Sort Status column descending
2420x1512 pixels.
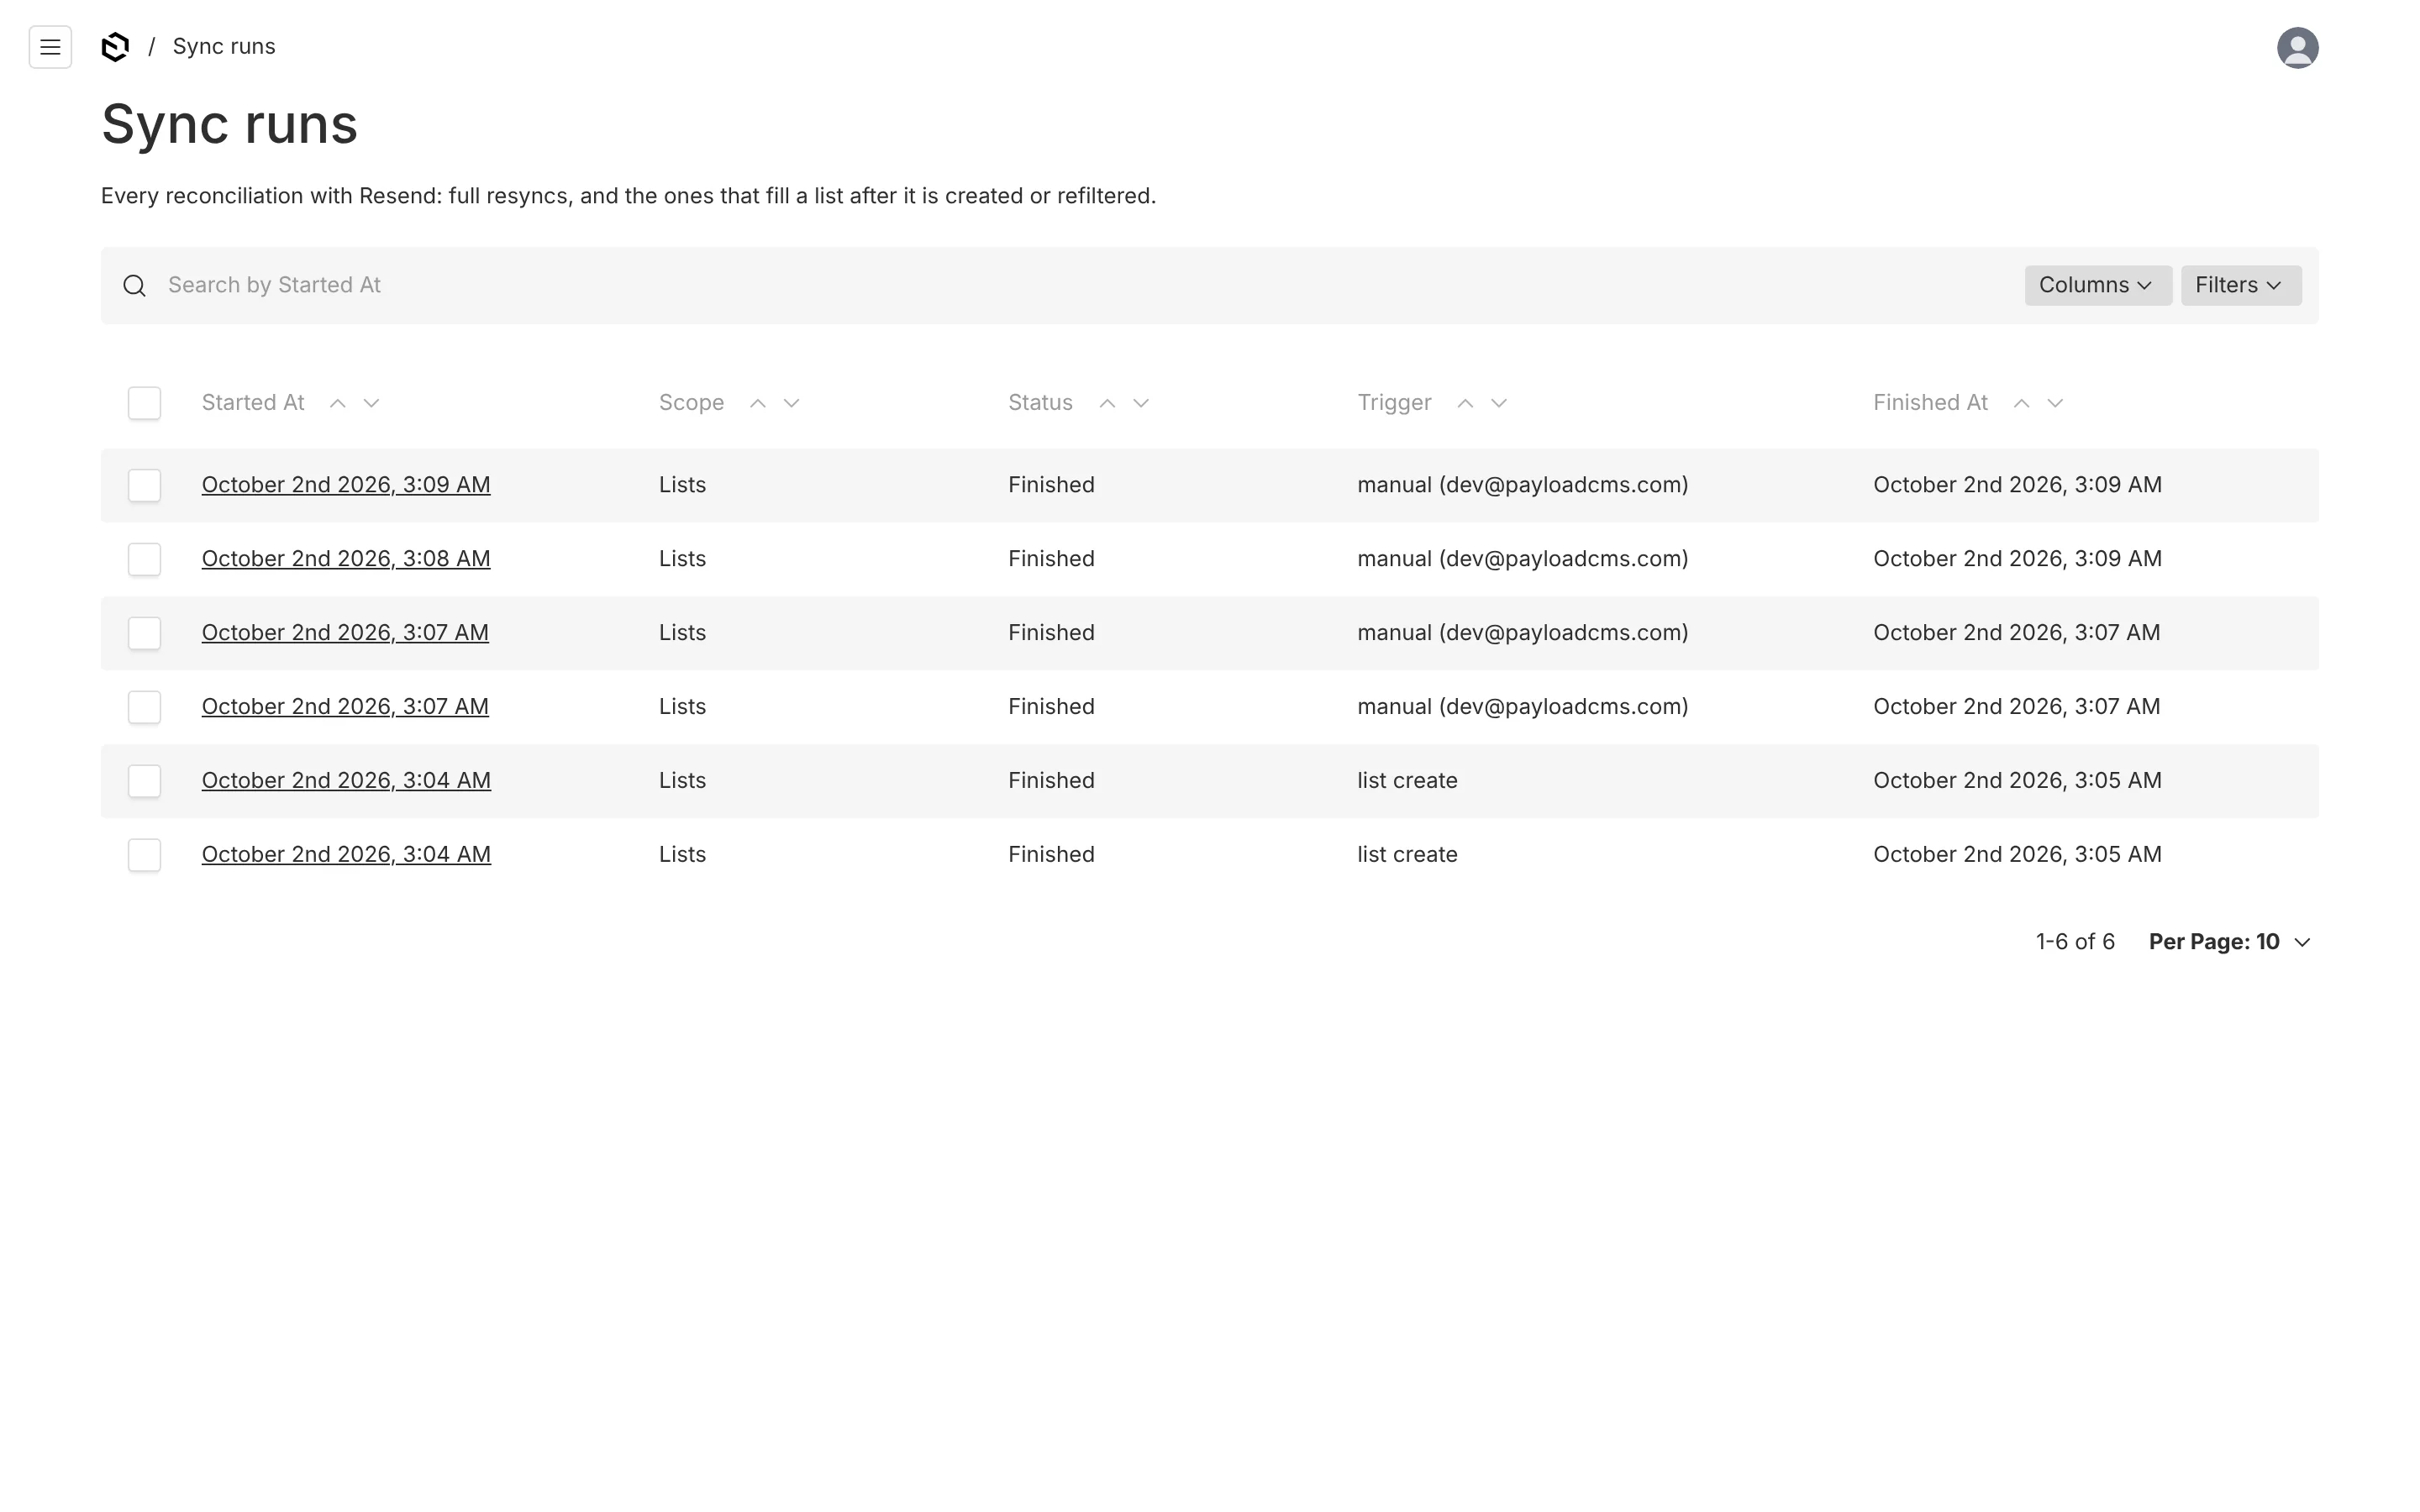coord(1140,403)
